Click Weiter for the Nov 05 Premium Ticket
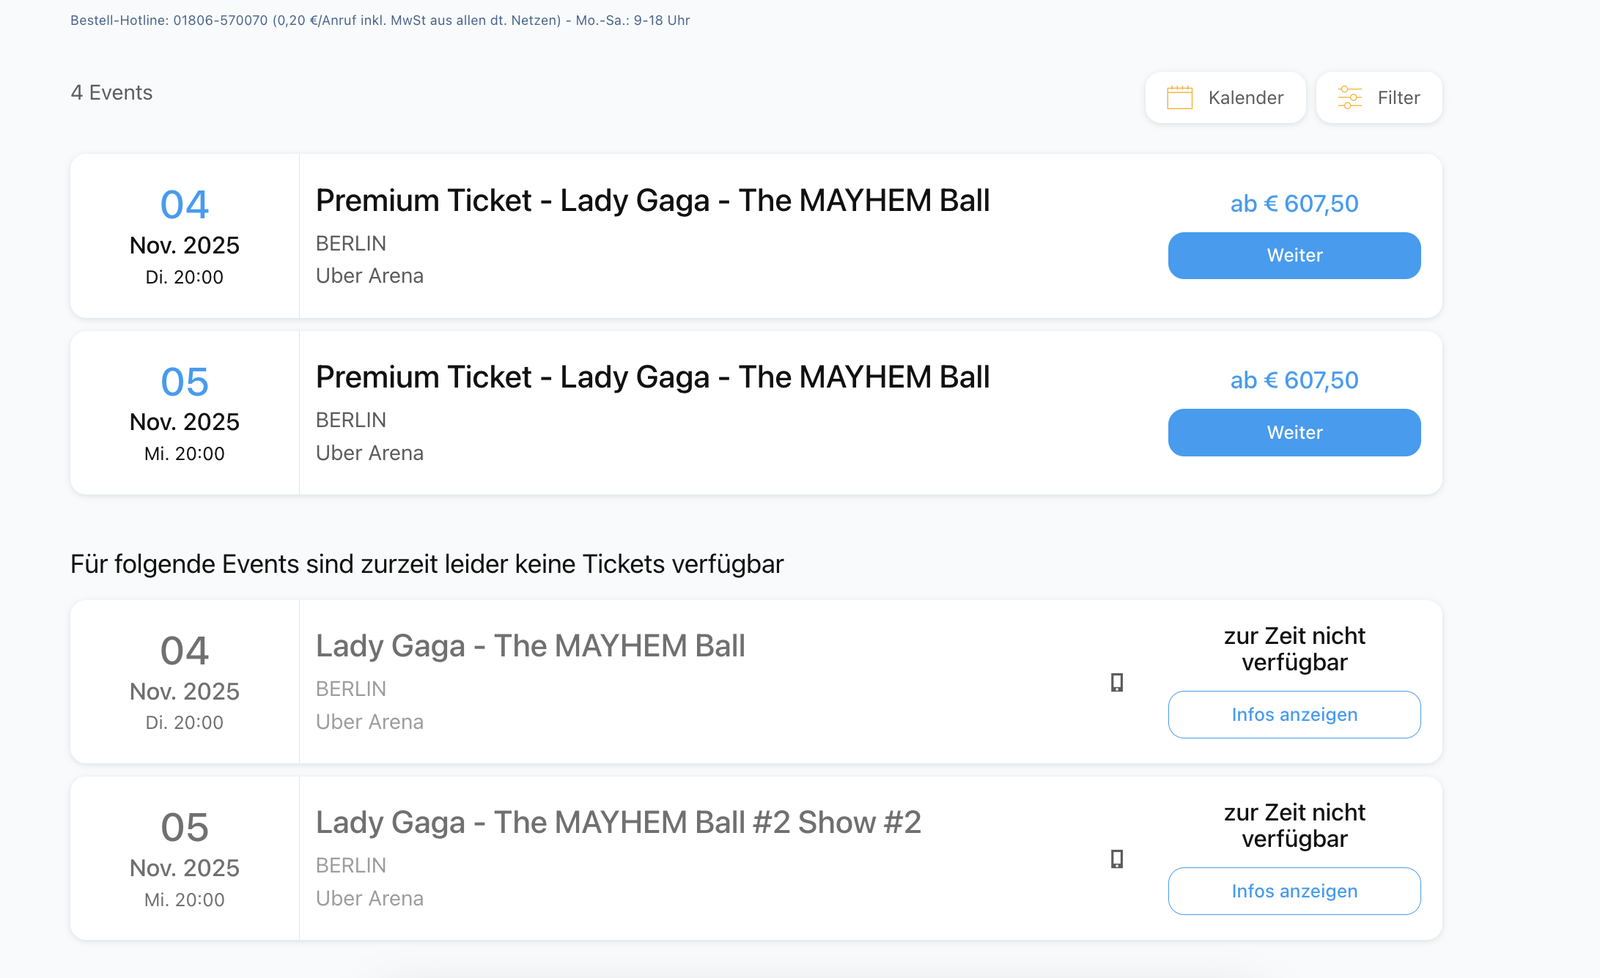 1294,432
